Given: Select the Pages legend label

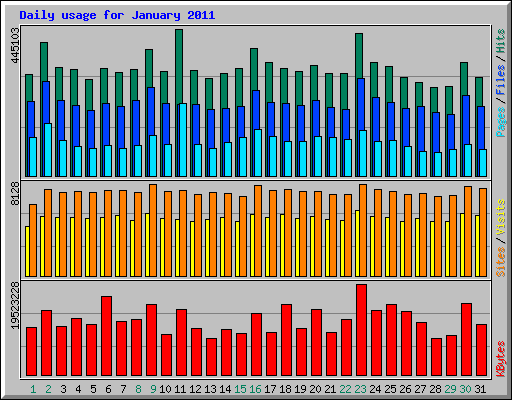Looking at the screenshot, I should tap(501, 122).
